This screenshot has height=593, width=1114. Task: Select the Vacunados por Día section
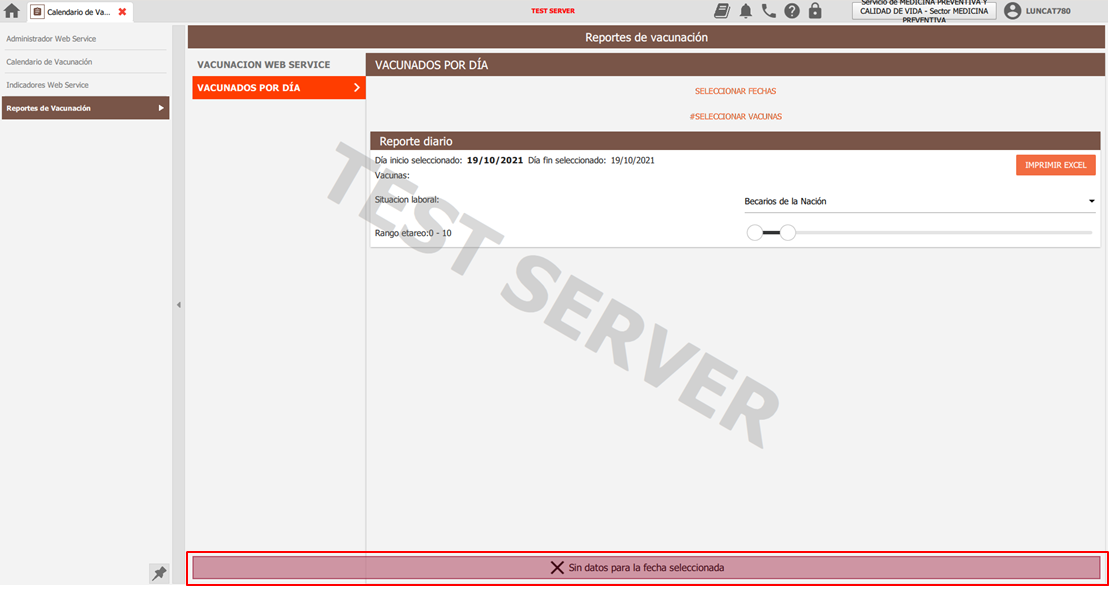coord(278,88)
